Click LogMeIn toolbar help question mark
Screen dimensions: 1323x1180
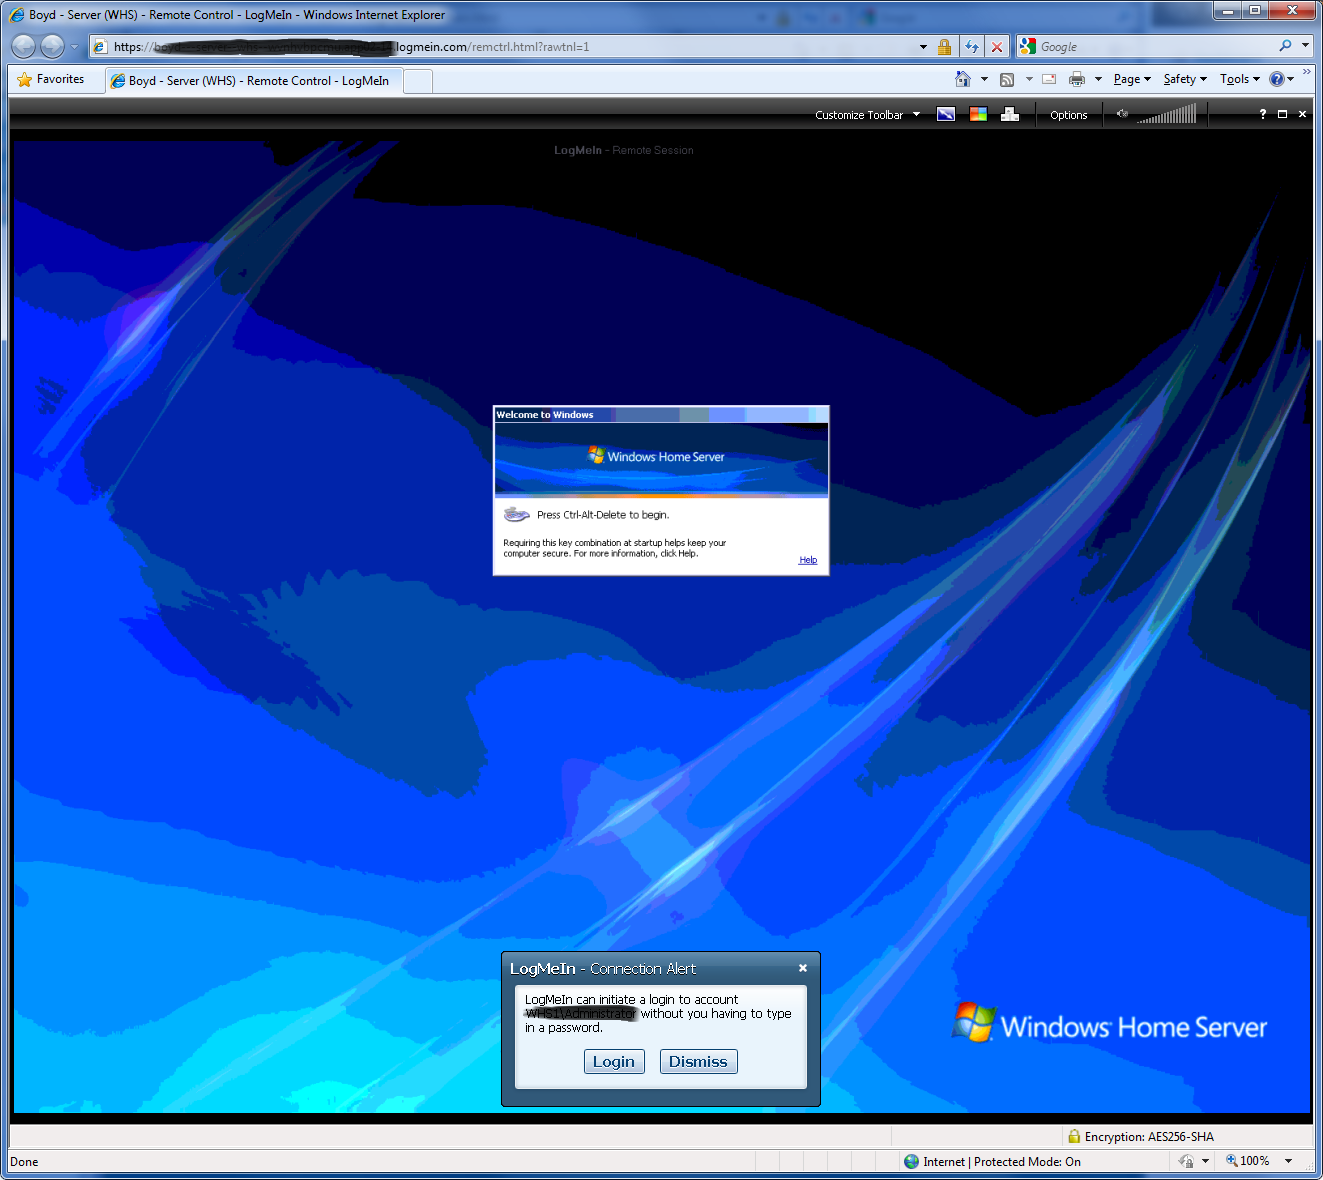(x=1263, y=114)
